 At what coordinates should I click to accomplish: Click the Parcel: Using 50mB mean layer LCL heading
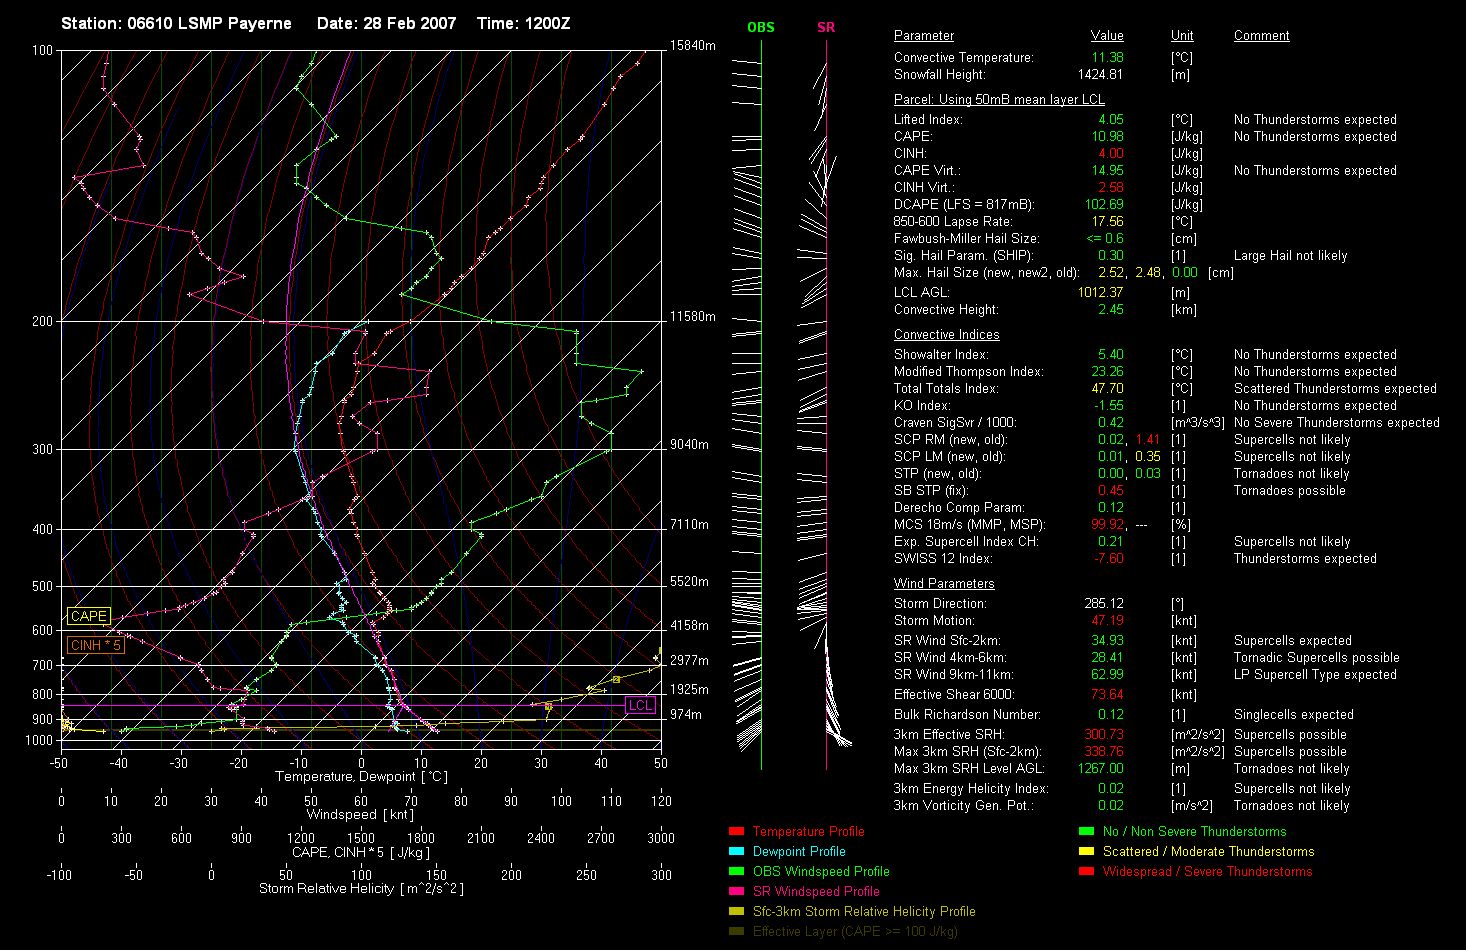point(999,100)
